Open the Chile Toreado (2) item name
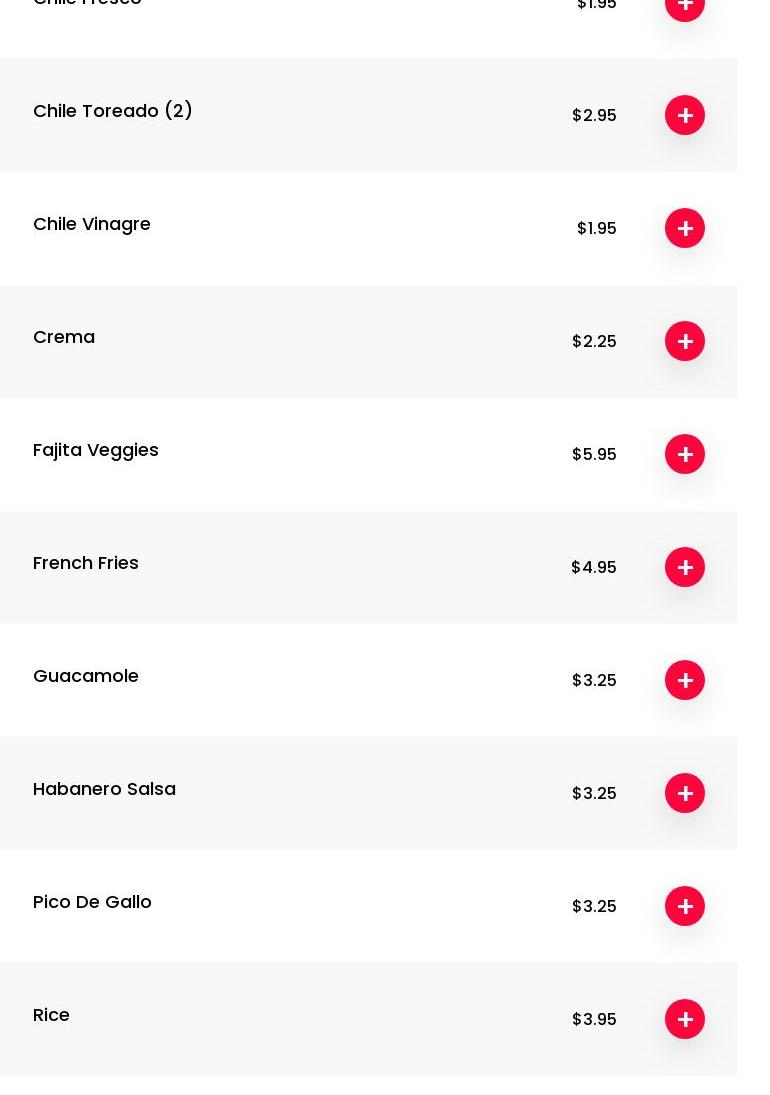Image resolution: width=770 pixels, height=1095 pixels. click(x=113, y=111)
